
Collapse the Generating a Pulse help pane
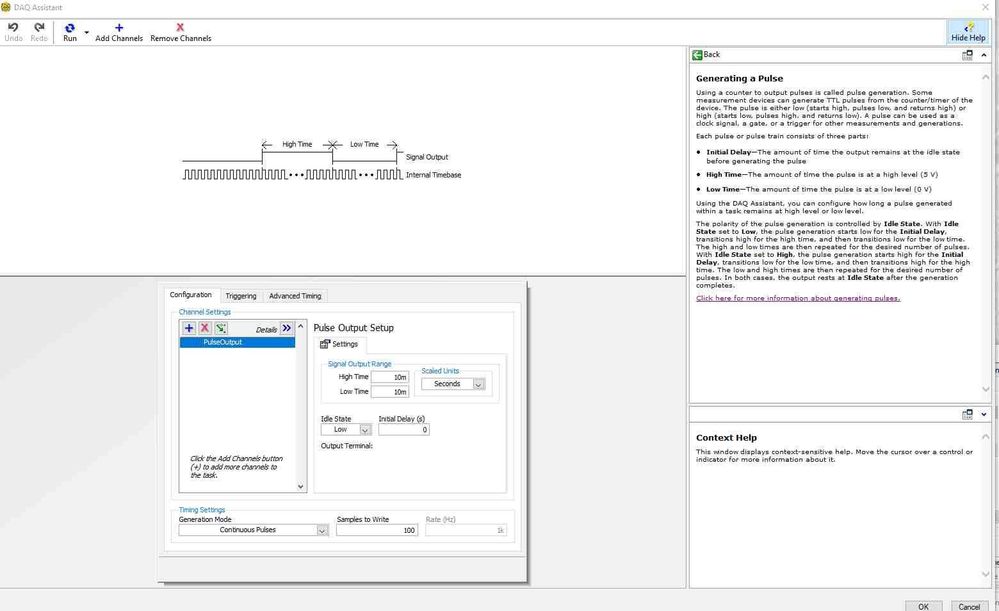[x=984, y=55]
